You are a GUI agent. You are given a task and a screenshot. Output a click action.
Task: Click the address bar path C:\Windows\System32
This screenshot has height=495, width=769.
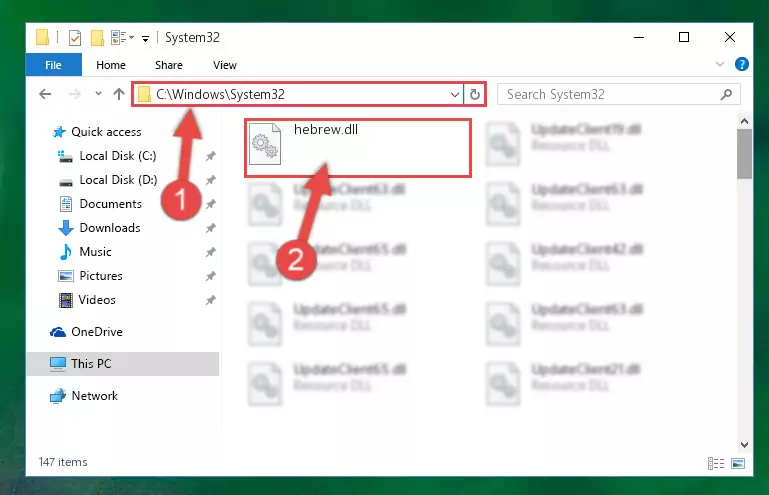tap(220, 94)
